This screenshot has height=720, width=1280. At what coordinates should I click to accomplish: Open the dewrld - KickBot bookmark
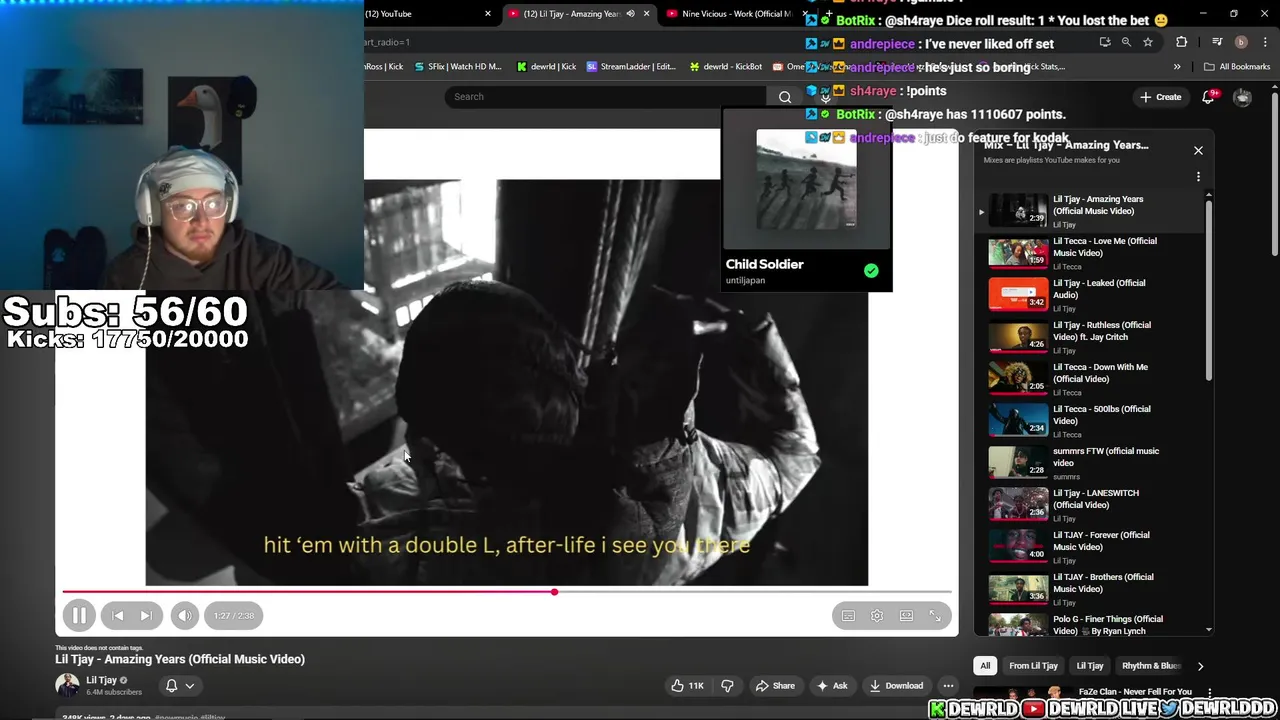(x=726, y=67)
